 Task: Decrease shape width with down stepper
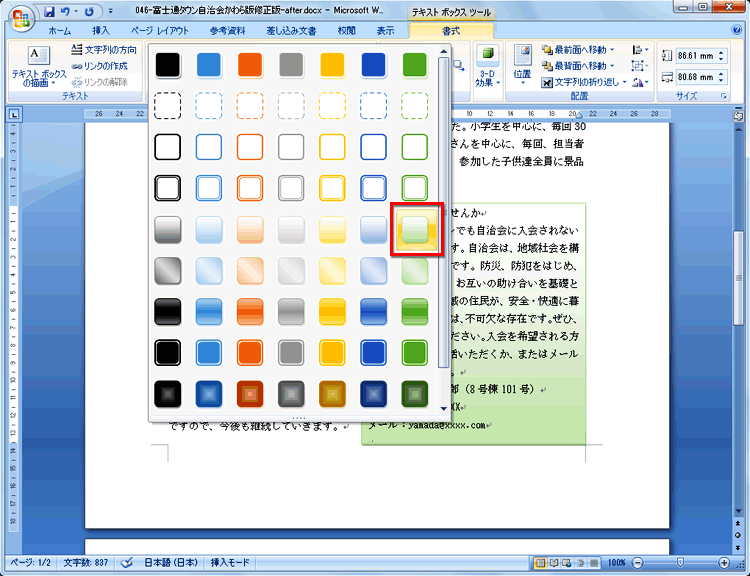[x=721, y=80]
